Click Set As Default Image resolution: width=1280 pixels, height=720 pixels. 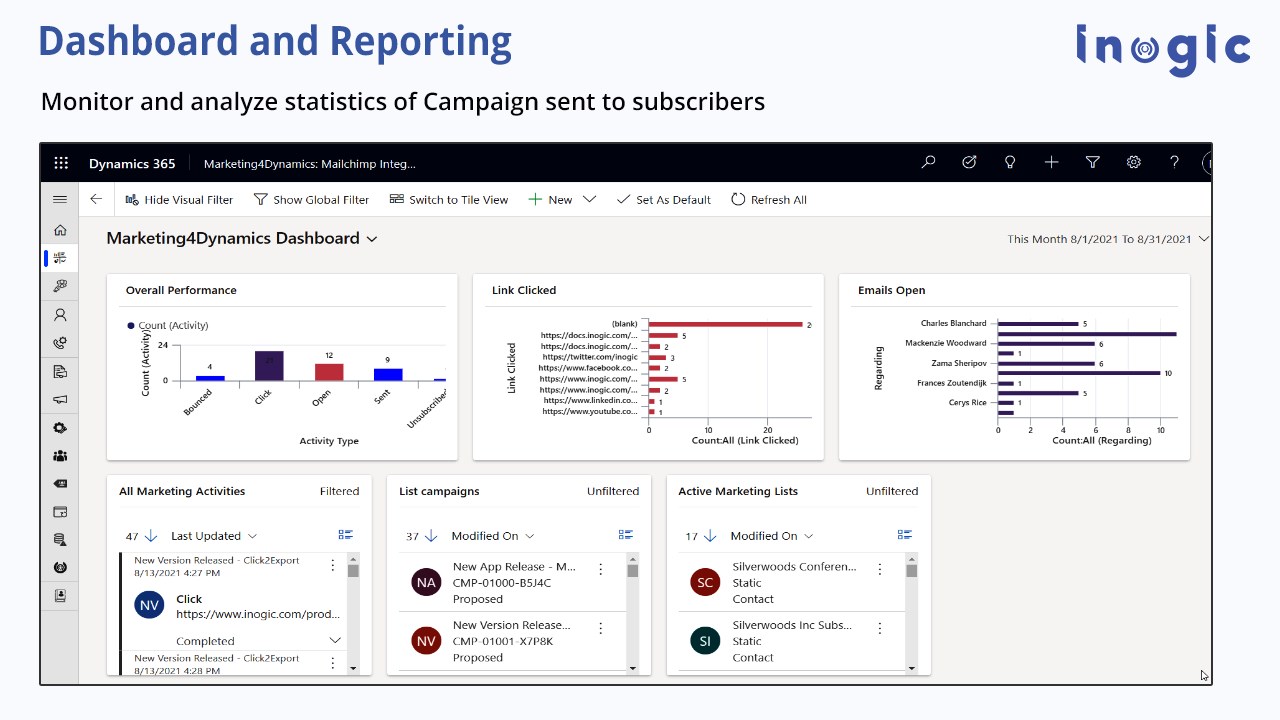[664, 200]
